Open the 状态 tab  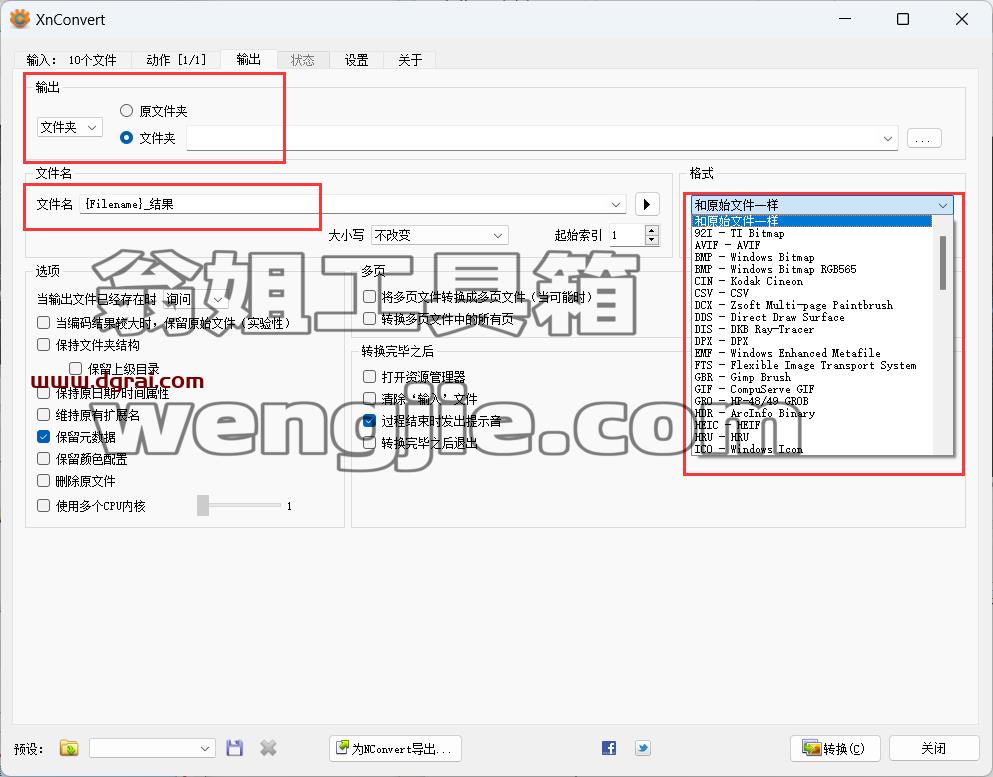303,60
